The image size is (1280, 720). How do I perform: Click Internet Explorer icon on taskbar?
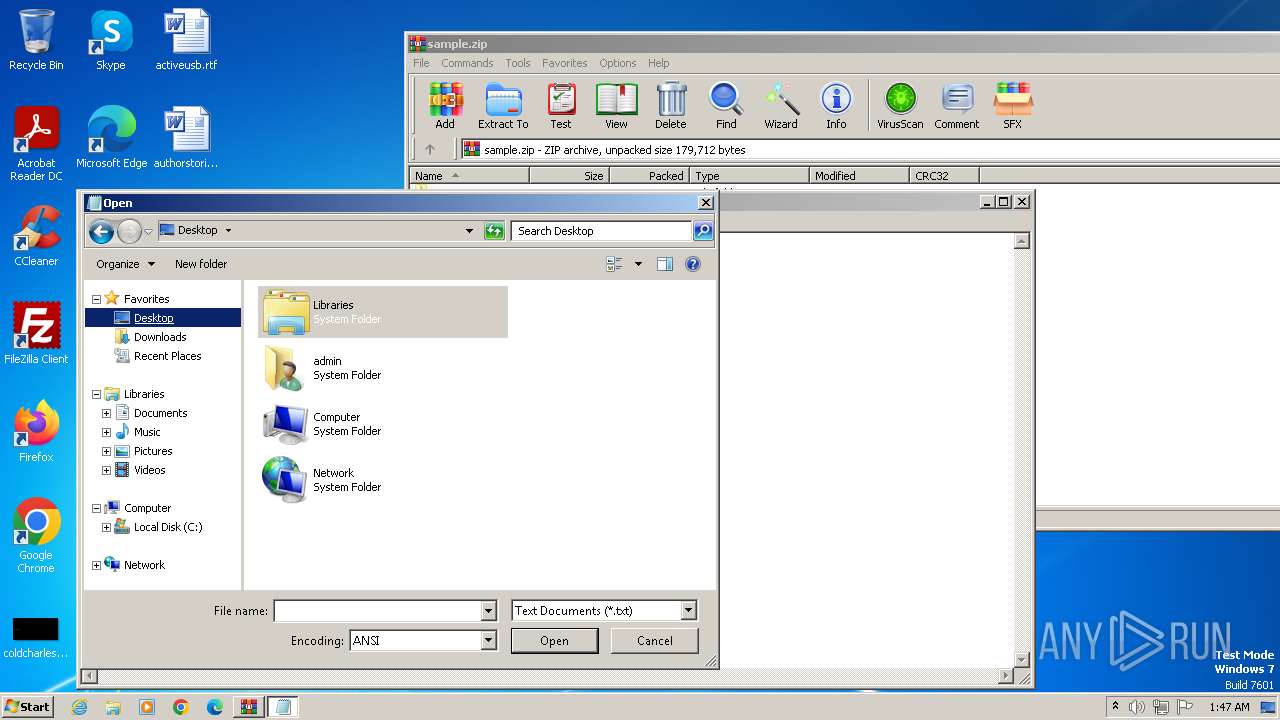pos(79,707)
